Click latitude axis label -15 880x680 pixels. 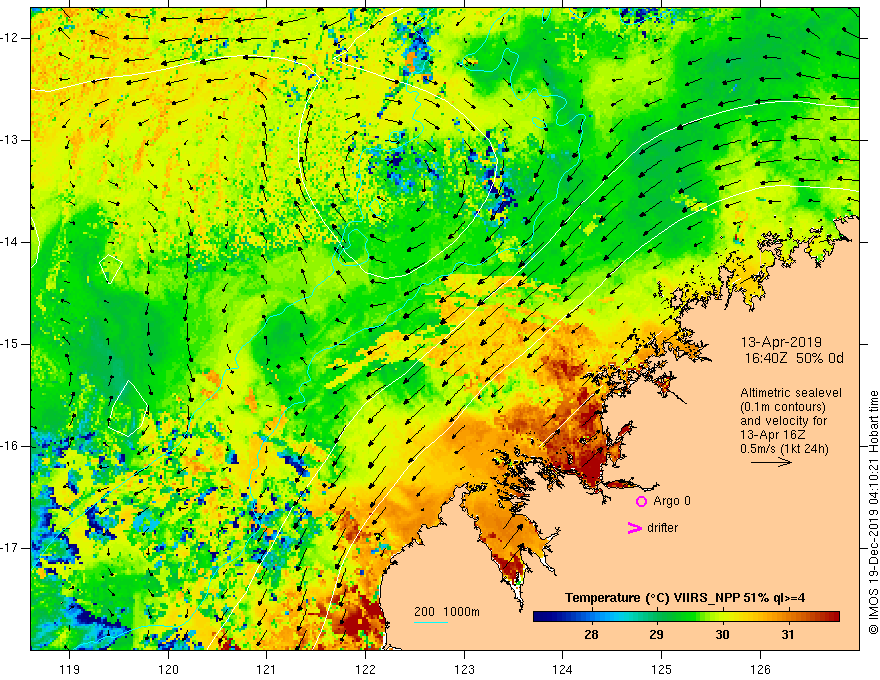(x=11, y=344)
